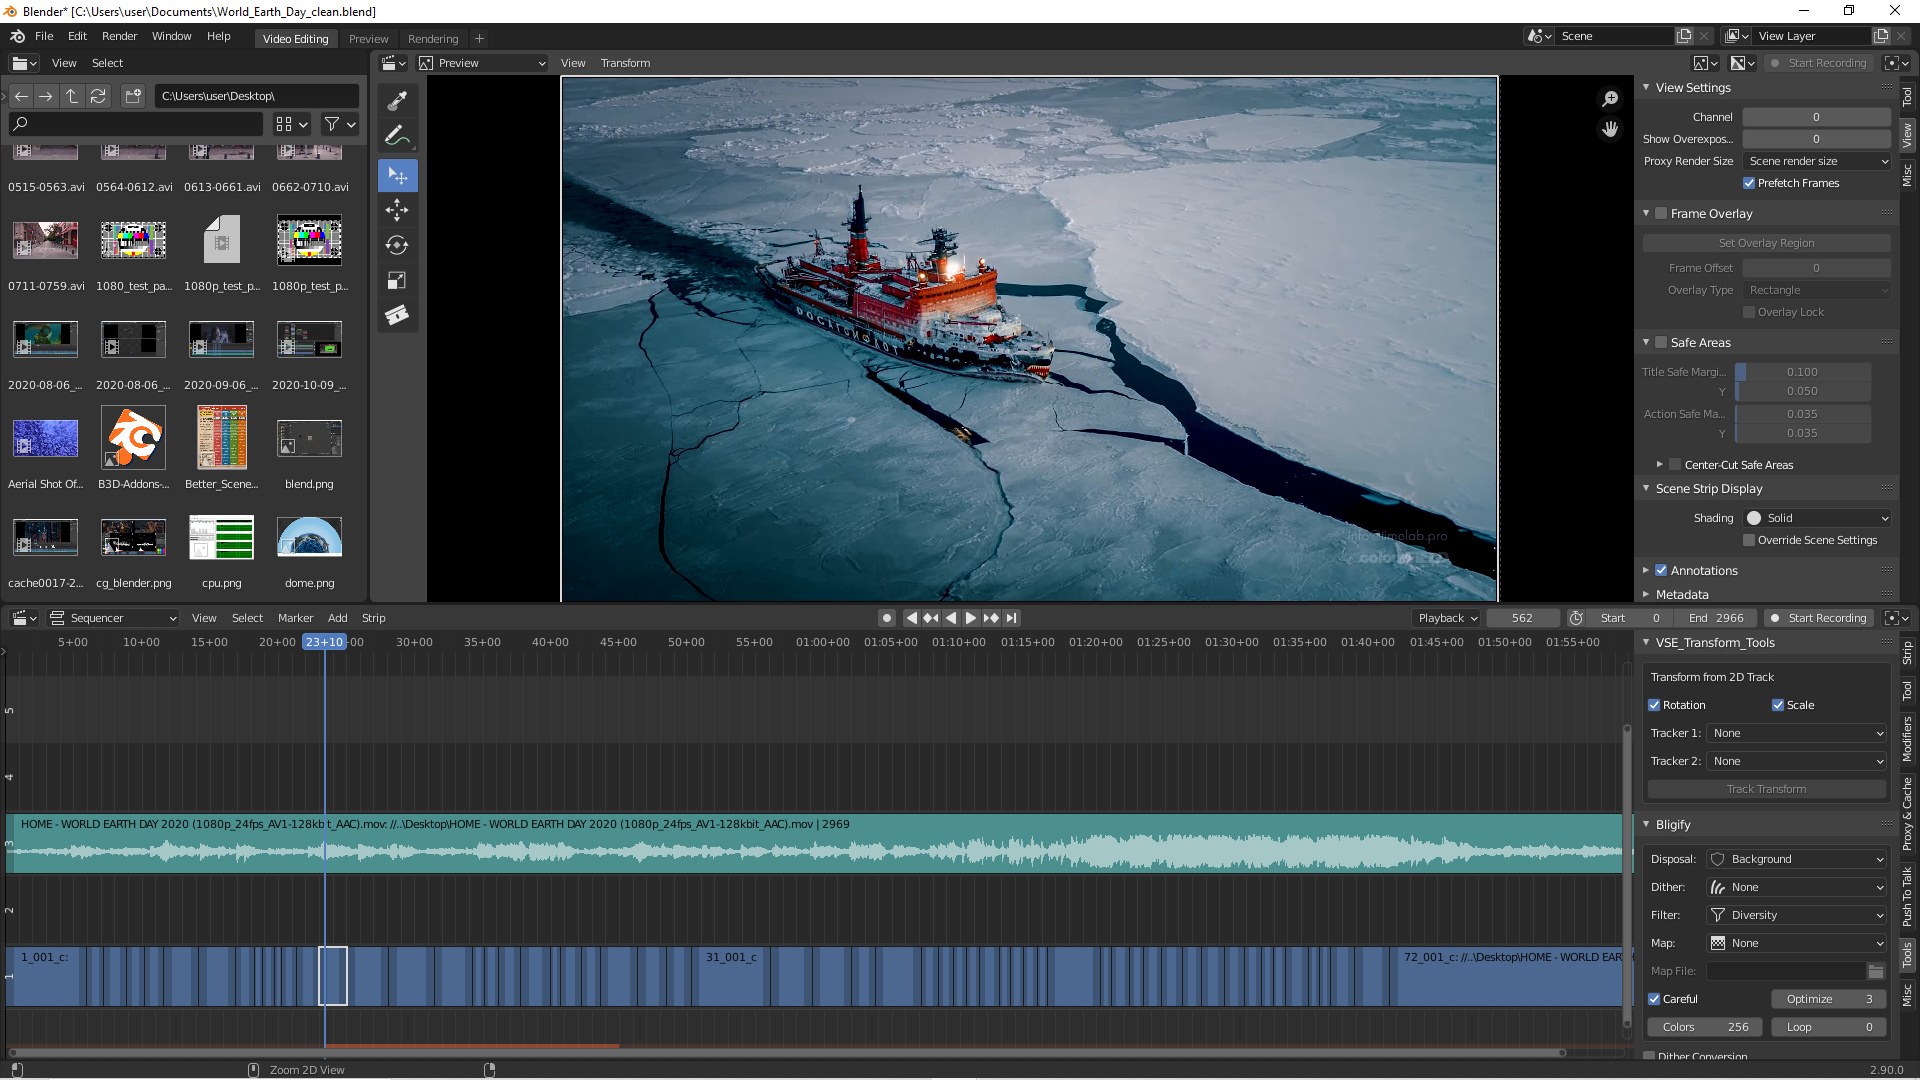Open the File menu
1920x1080 pixels.
(44, 36)
